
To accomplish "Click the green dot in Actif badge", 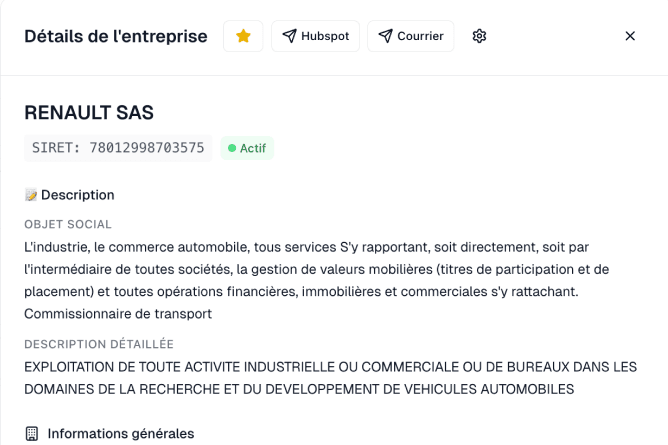I will click(x=232, y=148).
